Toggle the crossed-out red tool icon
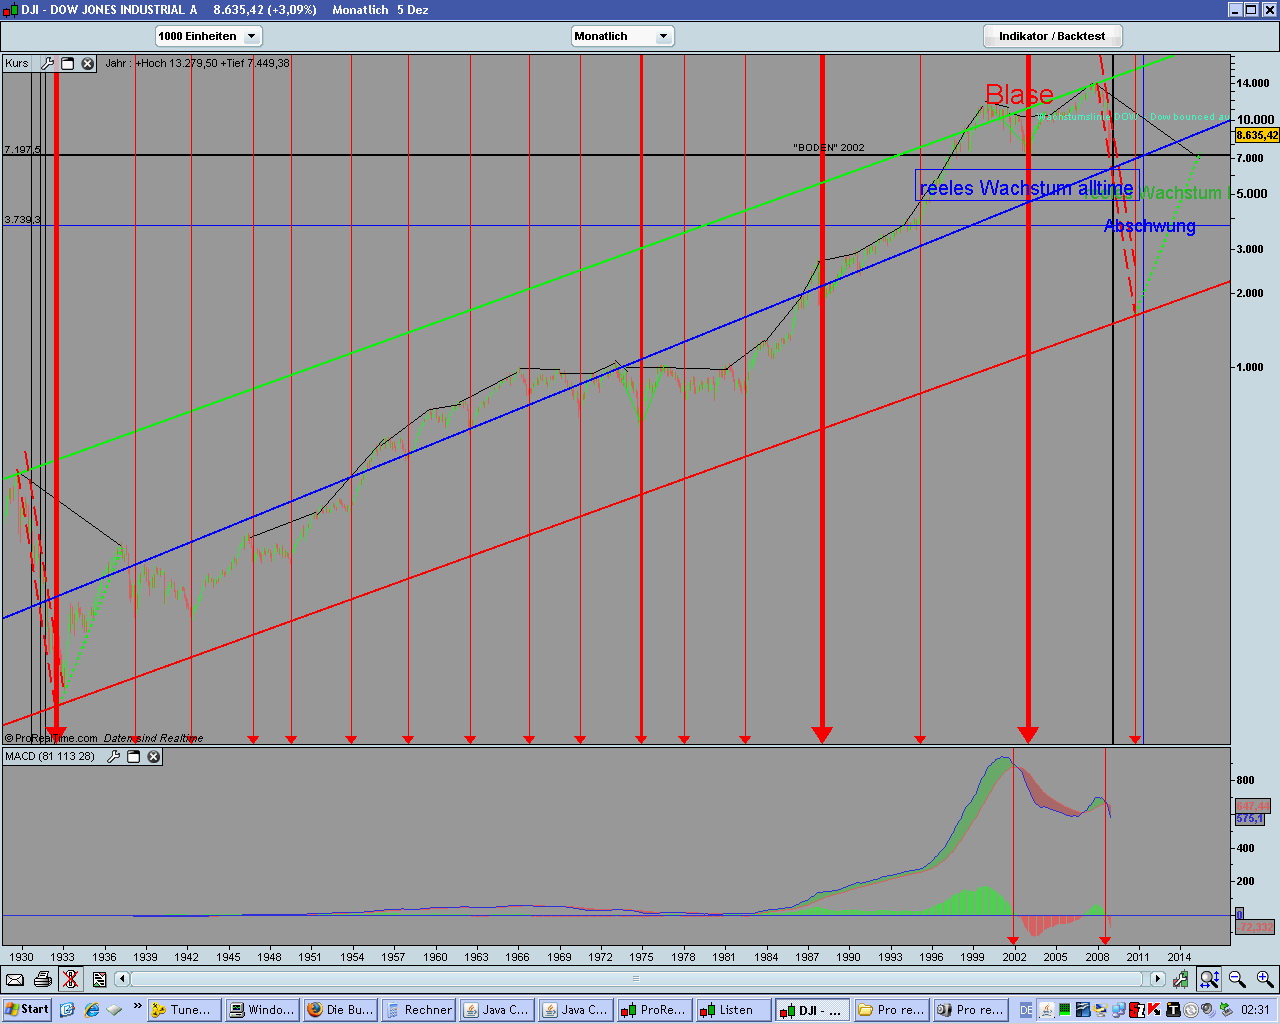 (70, 979)
